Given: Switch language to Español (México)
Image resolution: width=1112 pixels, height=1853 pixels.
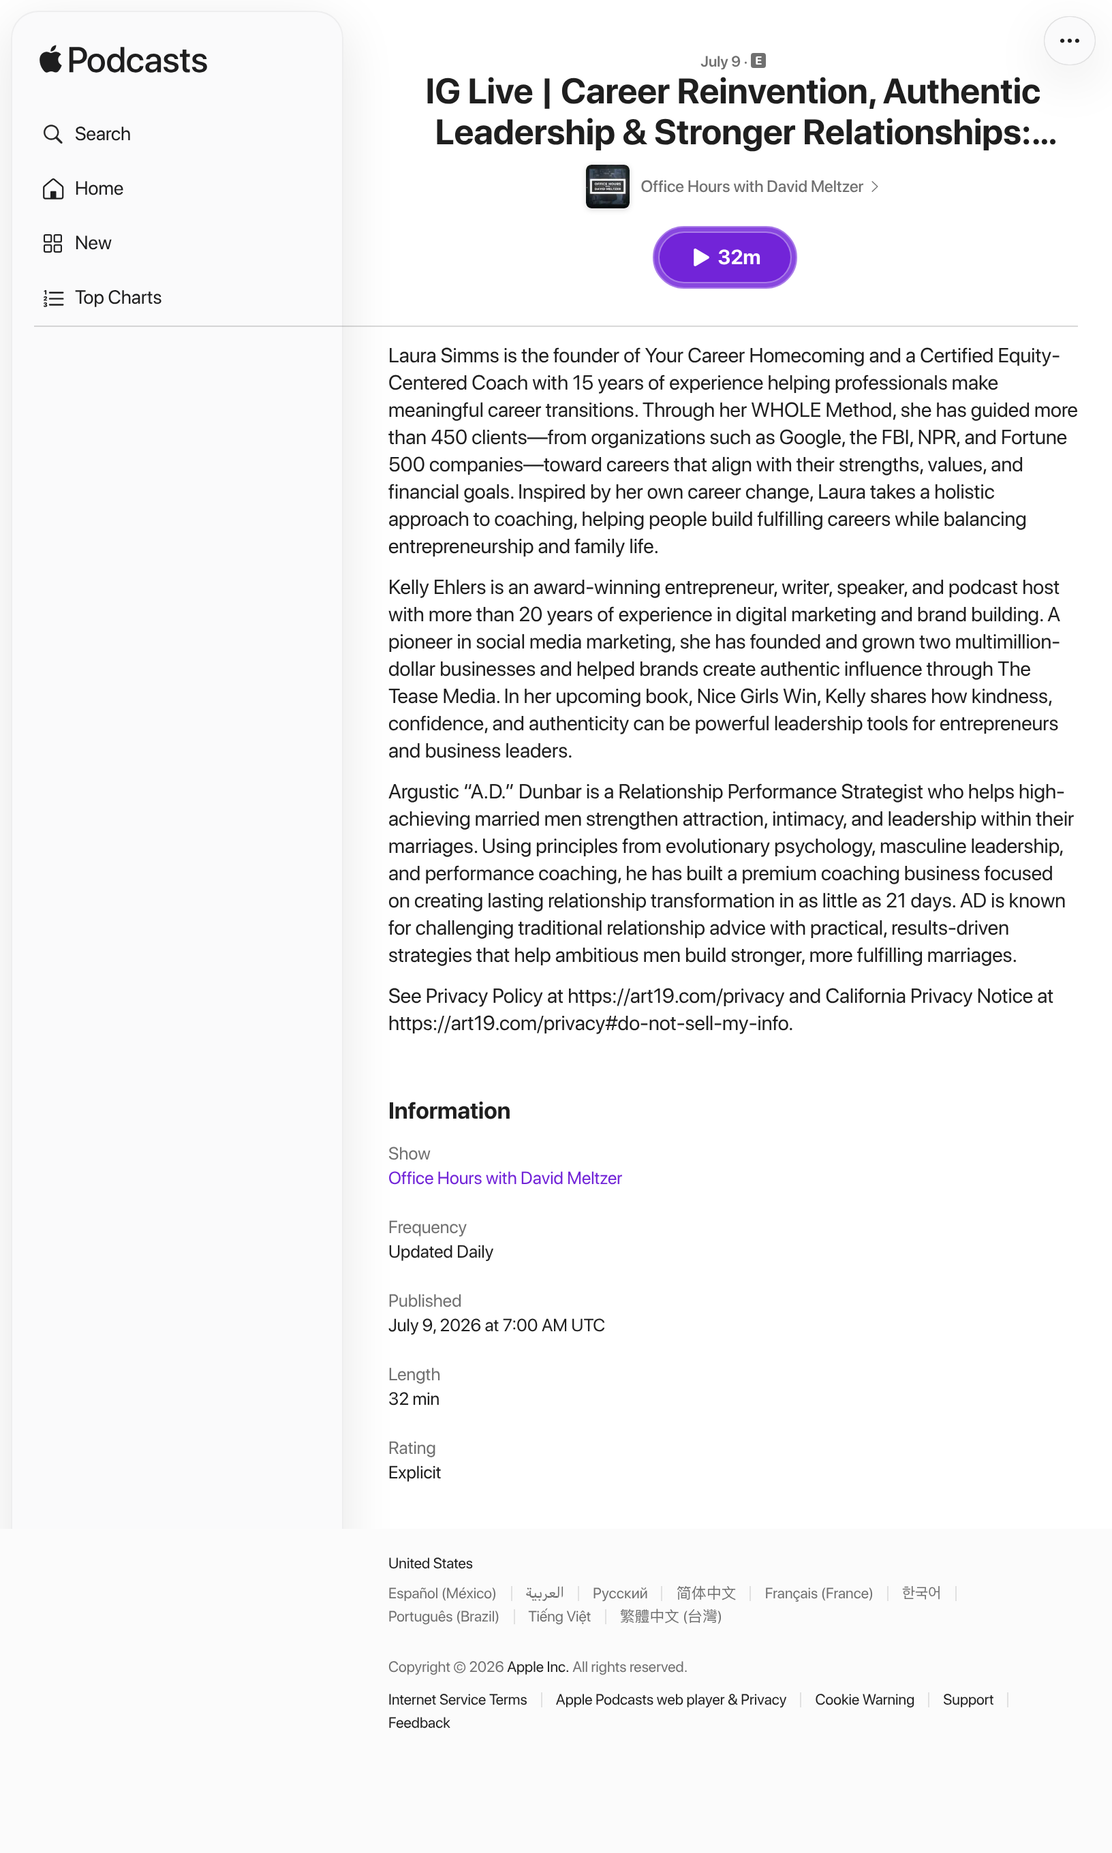Looking at the screenshot, I should coord(442,1593).
